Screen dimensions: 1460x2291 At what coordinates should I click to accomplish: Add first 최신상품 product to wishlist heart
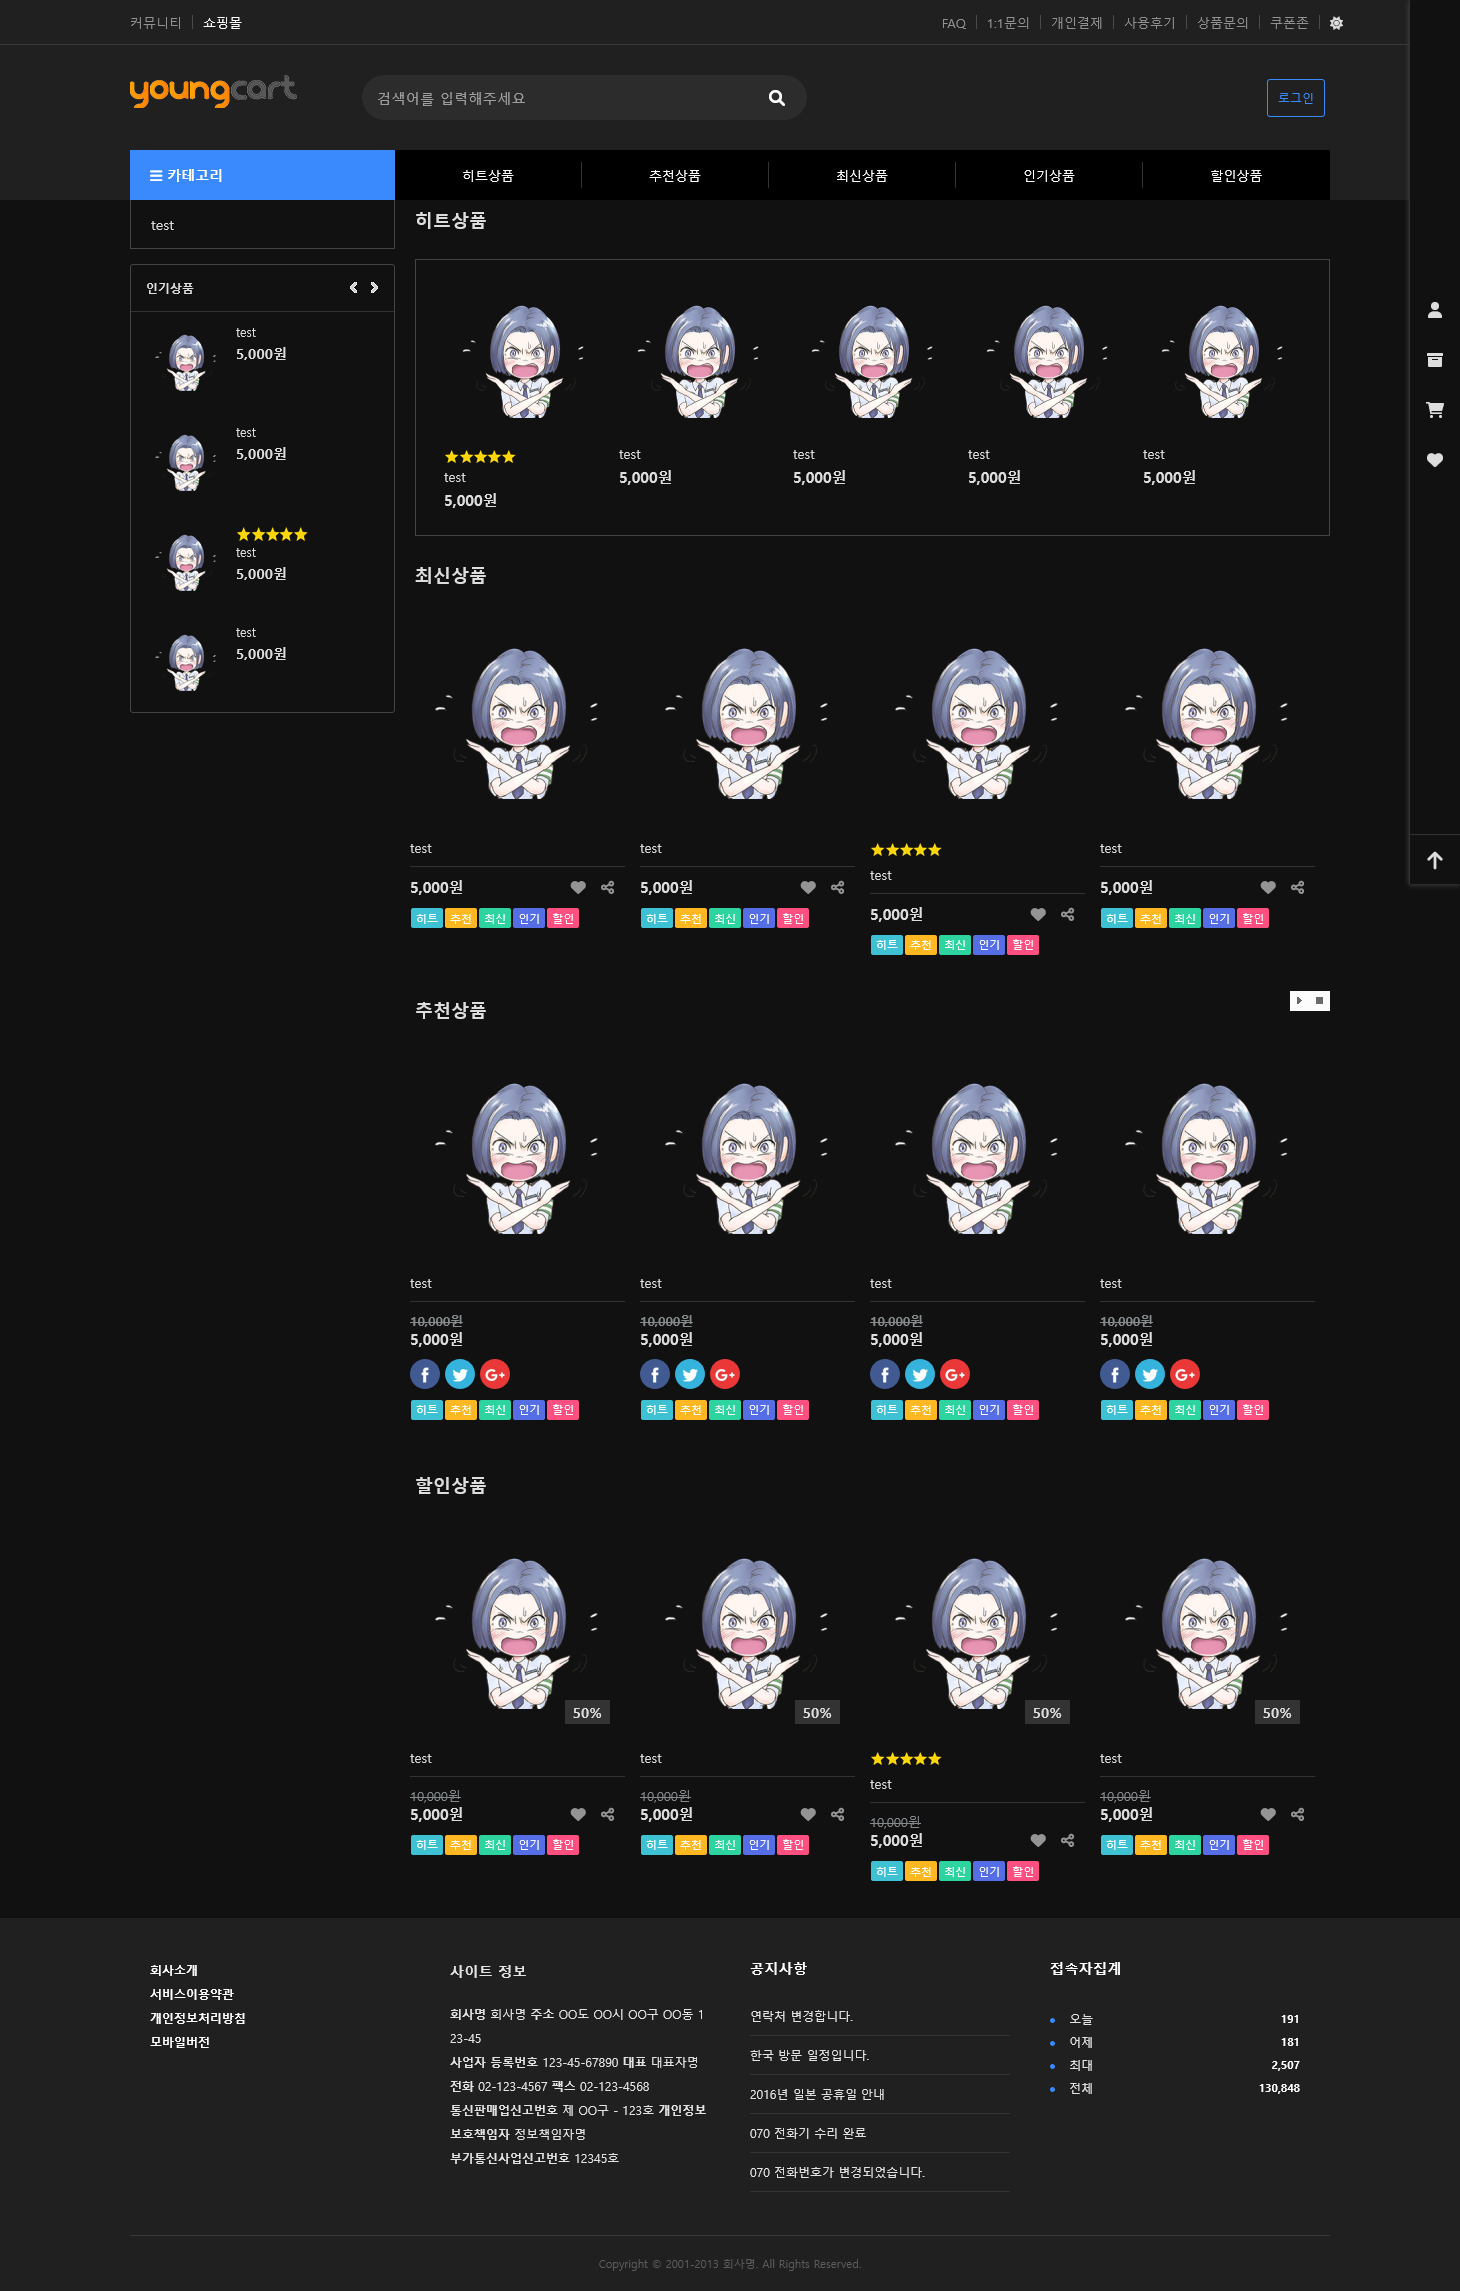point(578,888)
